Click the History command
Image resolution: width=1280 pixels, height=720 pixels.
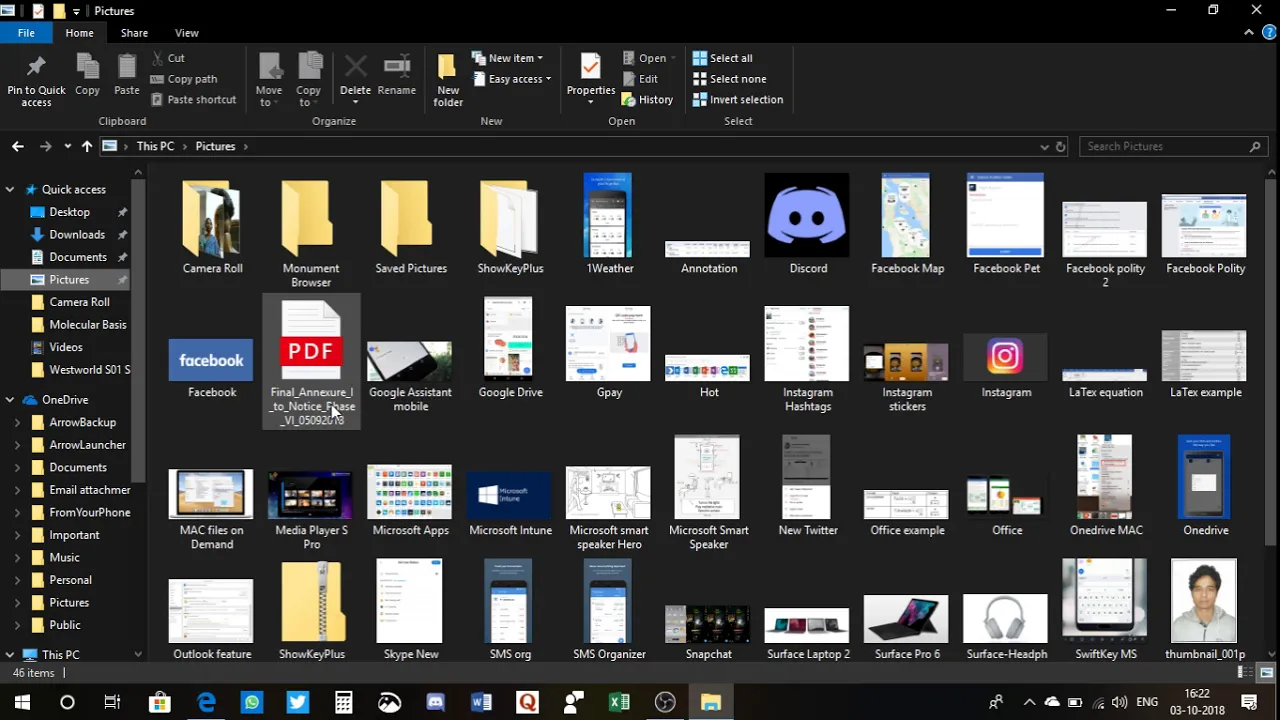(x=647, y=99)
